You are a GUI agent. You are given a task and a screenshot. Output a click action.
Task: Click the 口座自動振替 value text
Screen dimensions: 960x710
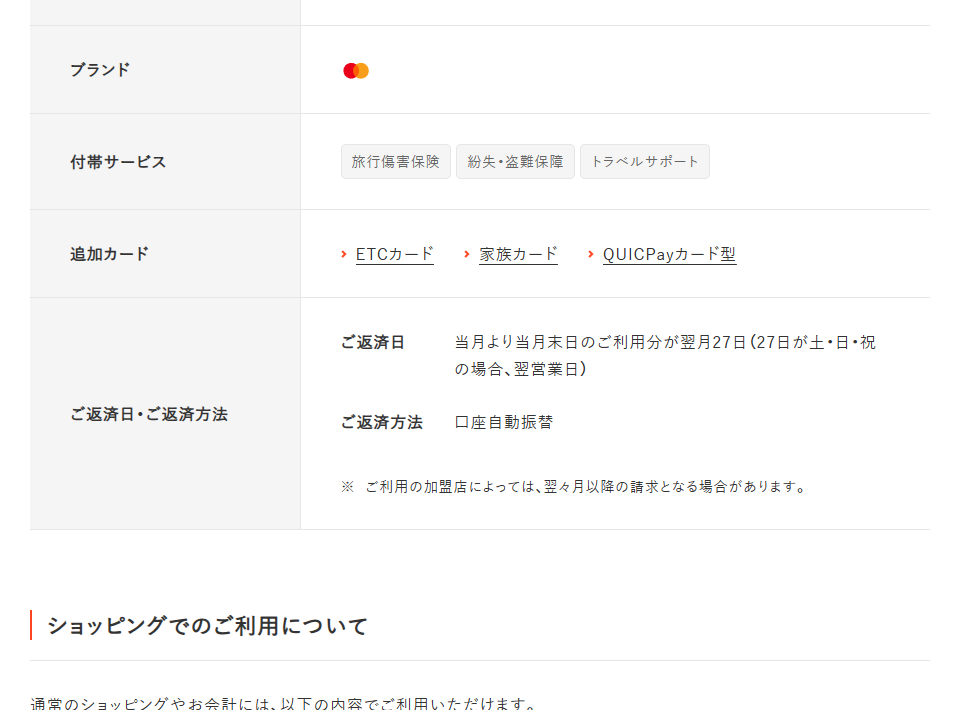point(504,422)
